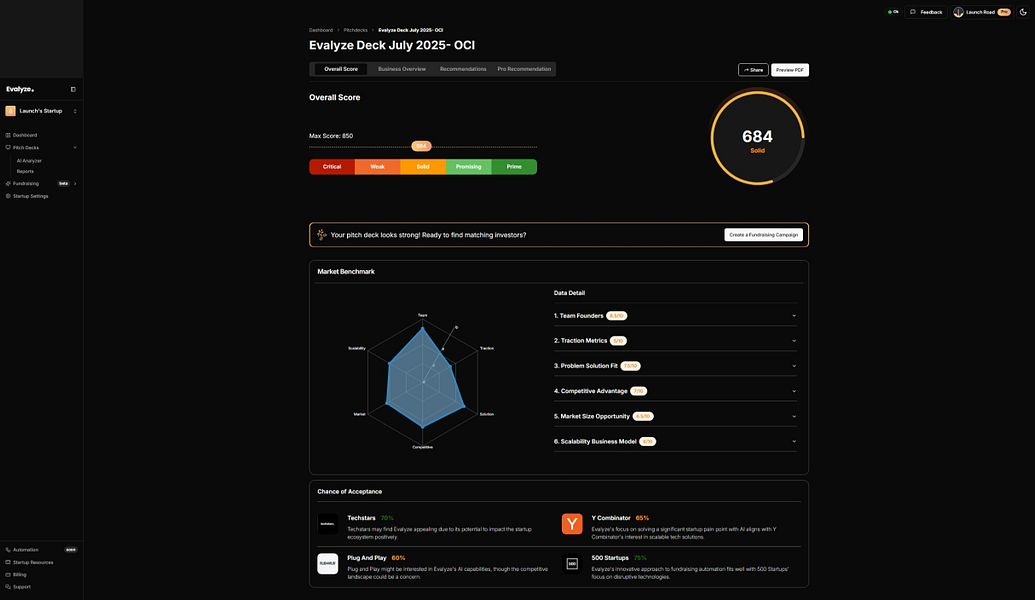Screen dimensions: 1035x600
Task: Click the green status indicator dot
Action: (890, 12)
